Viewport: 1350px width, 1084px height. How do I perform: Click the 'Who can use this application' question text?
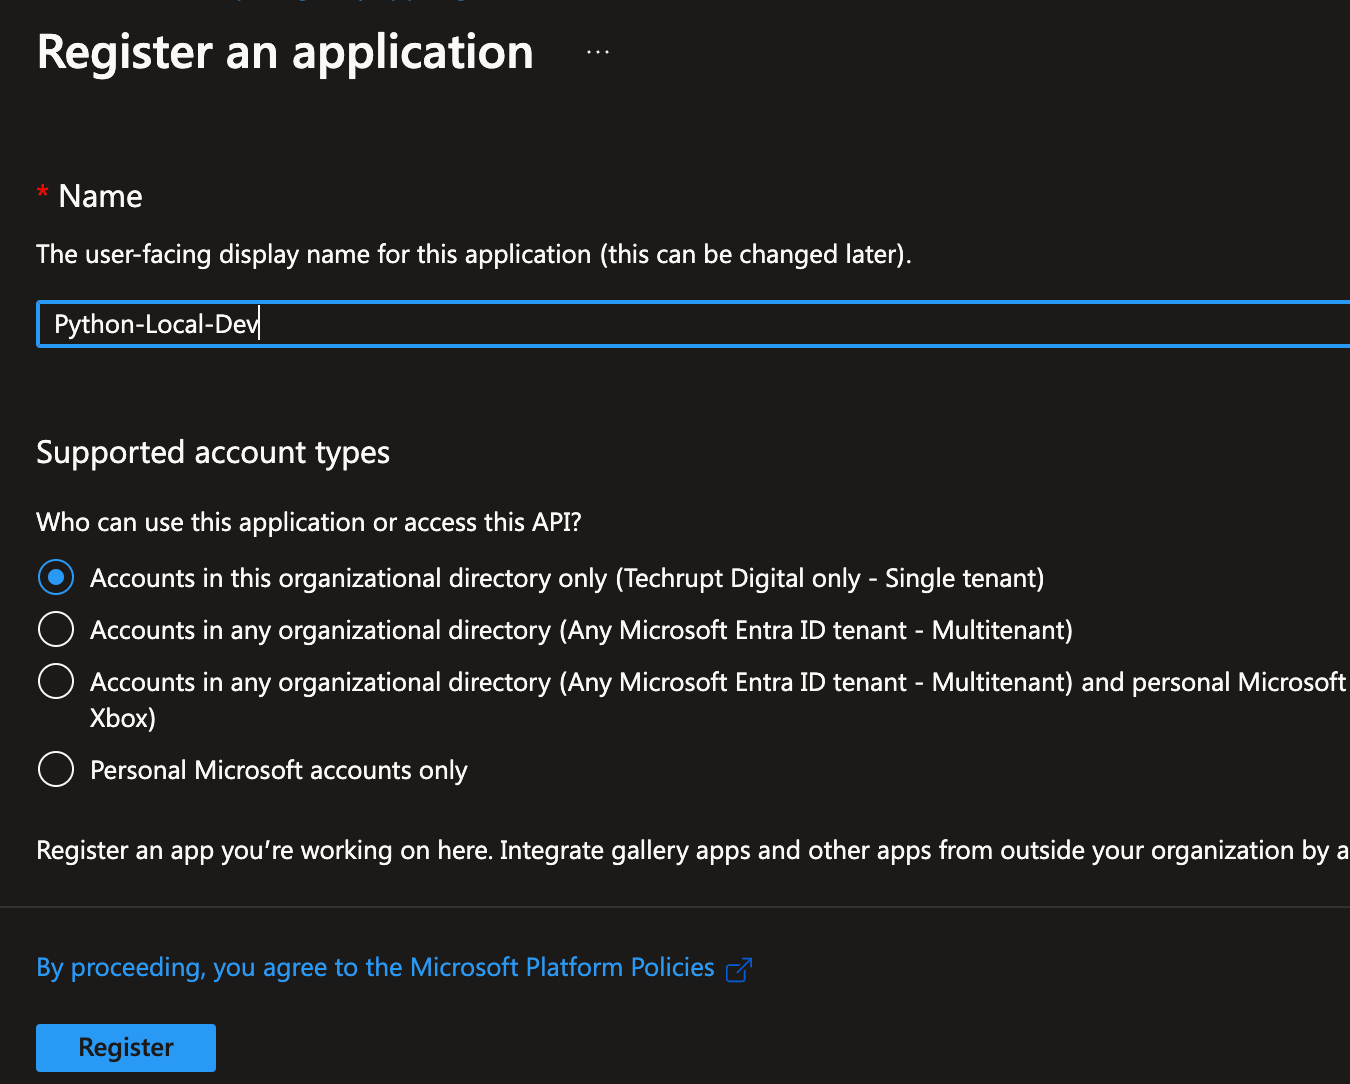pyautogui.click(x=309, y=522)
